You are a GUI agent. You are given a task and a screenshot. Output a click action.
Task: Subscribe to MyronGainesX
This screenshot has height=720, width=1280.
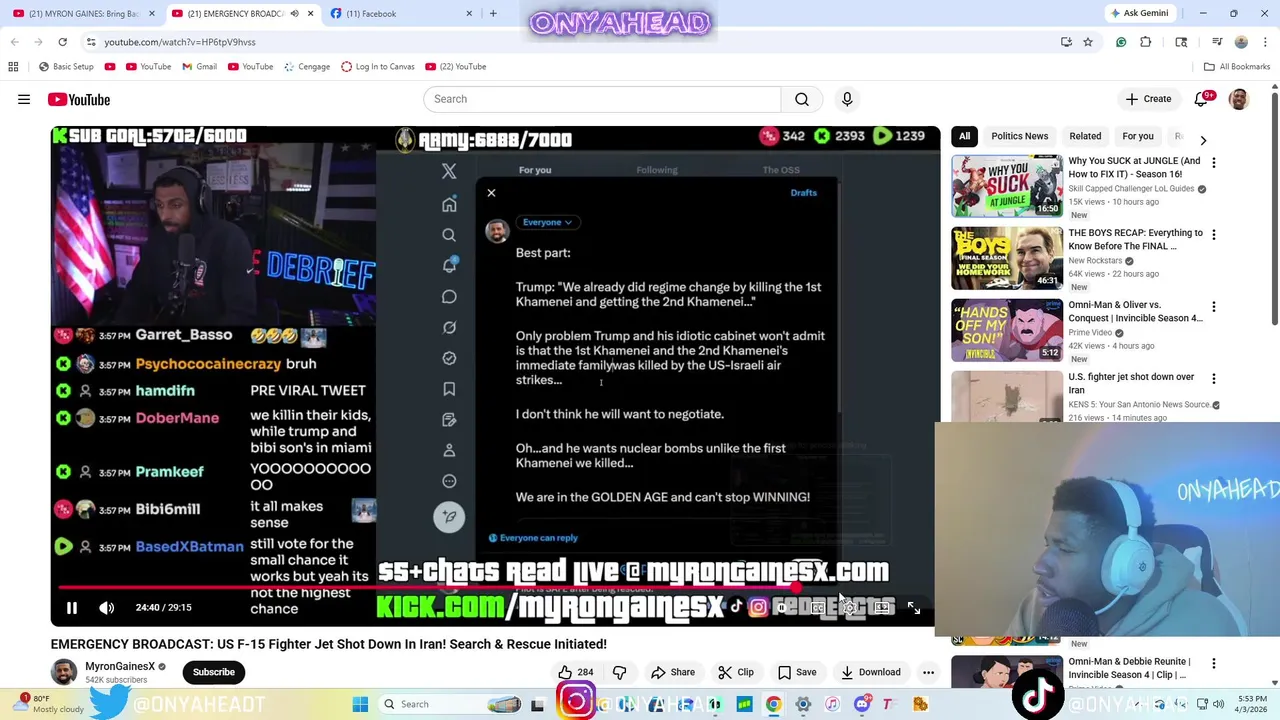click(x=214, y=672)
